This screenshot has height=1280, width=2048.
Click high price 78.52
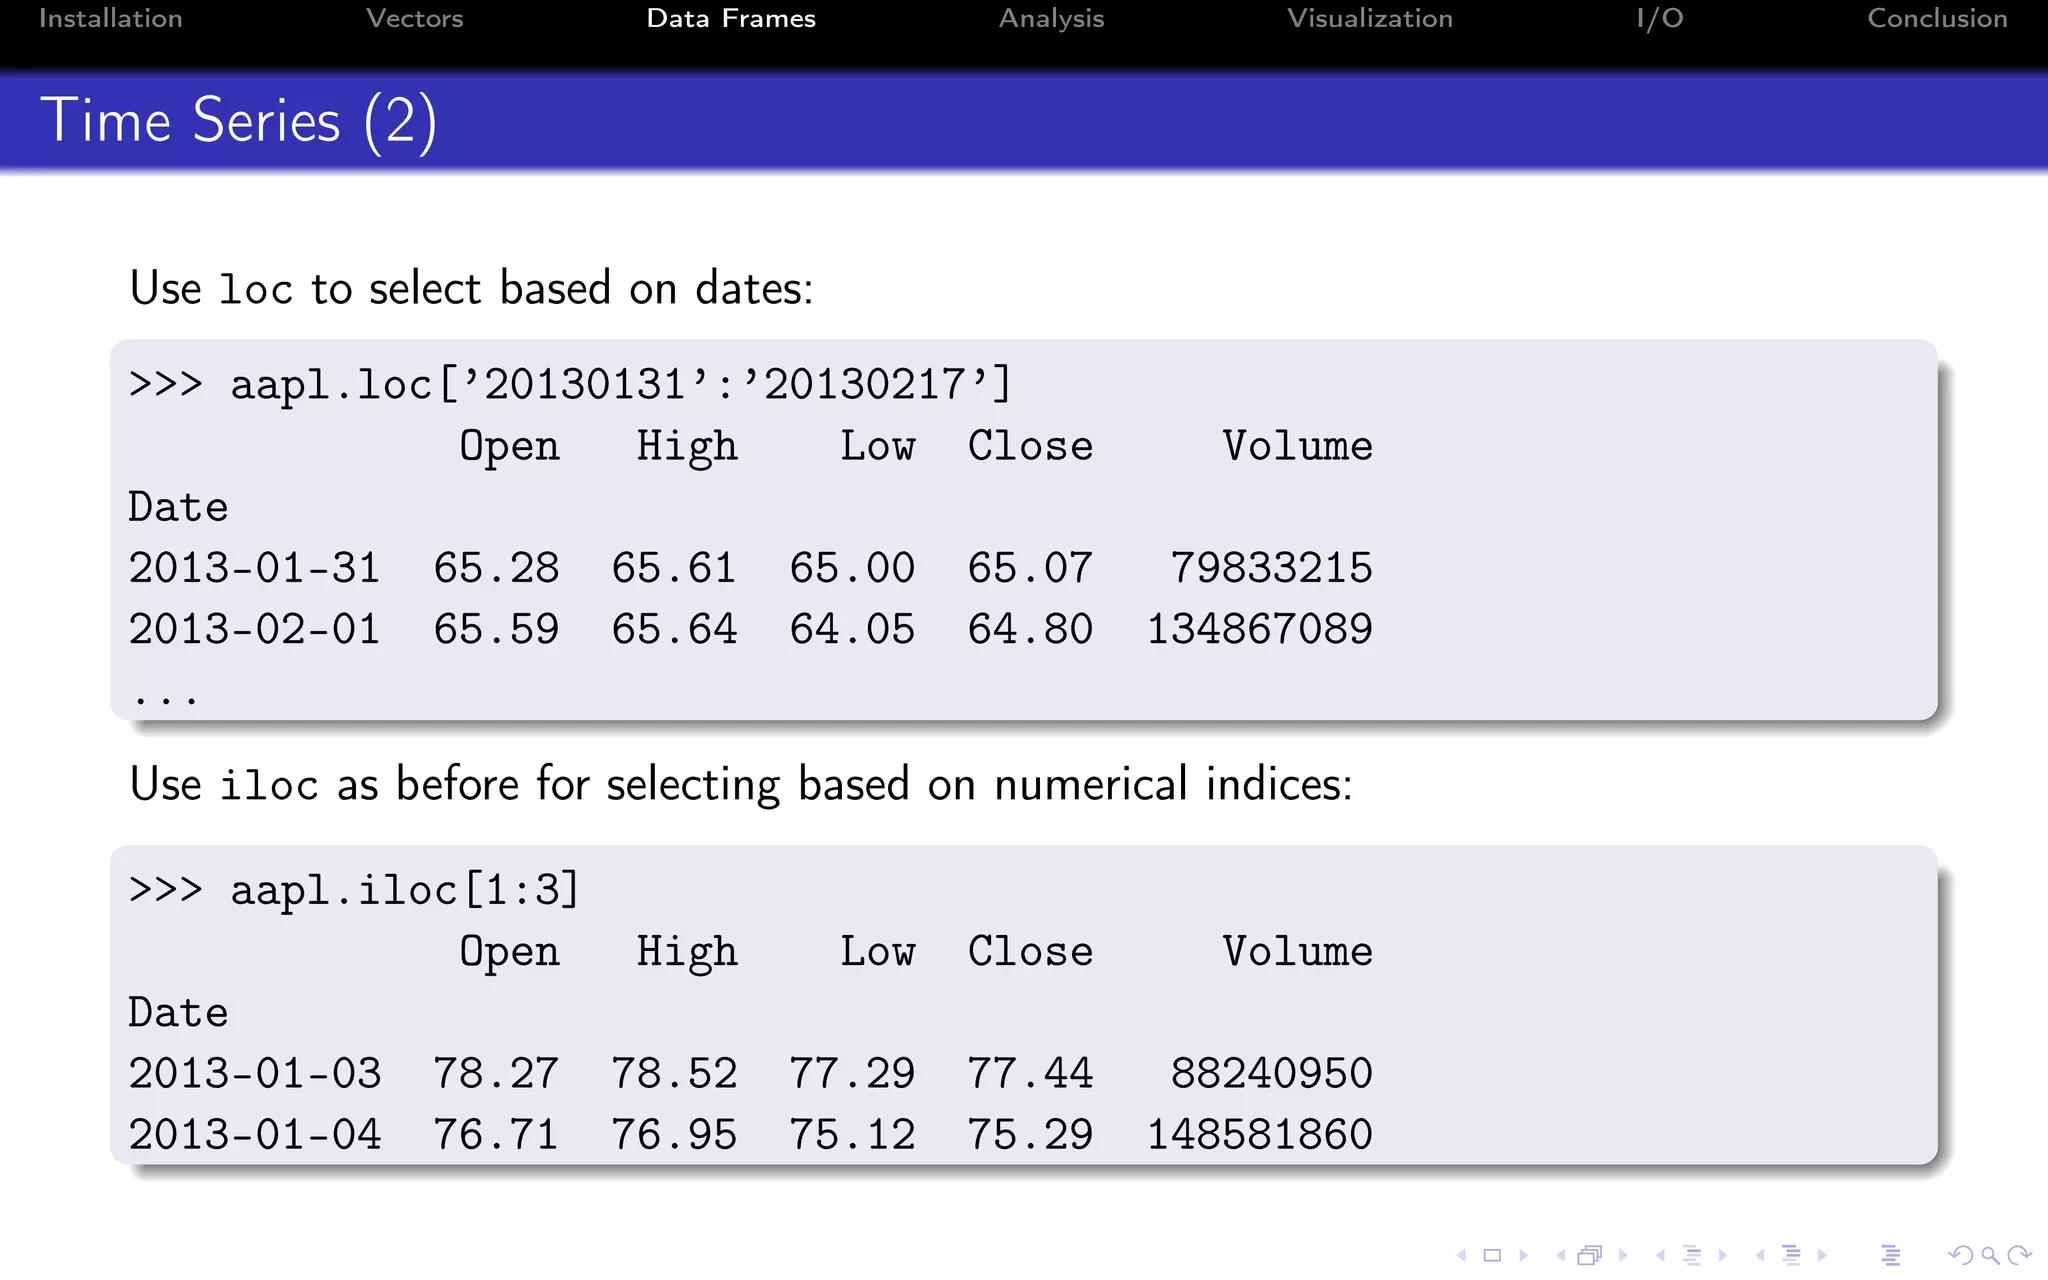click(674, 1073)
